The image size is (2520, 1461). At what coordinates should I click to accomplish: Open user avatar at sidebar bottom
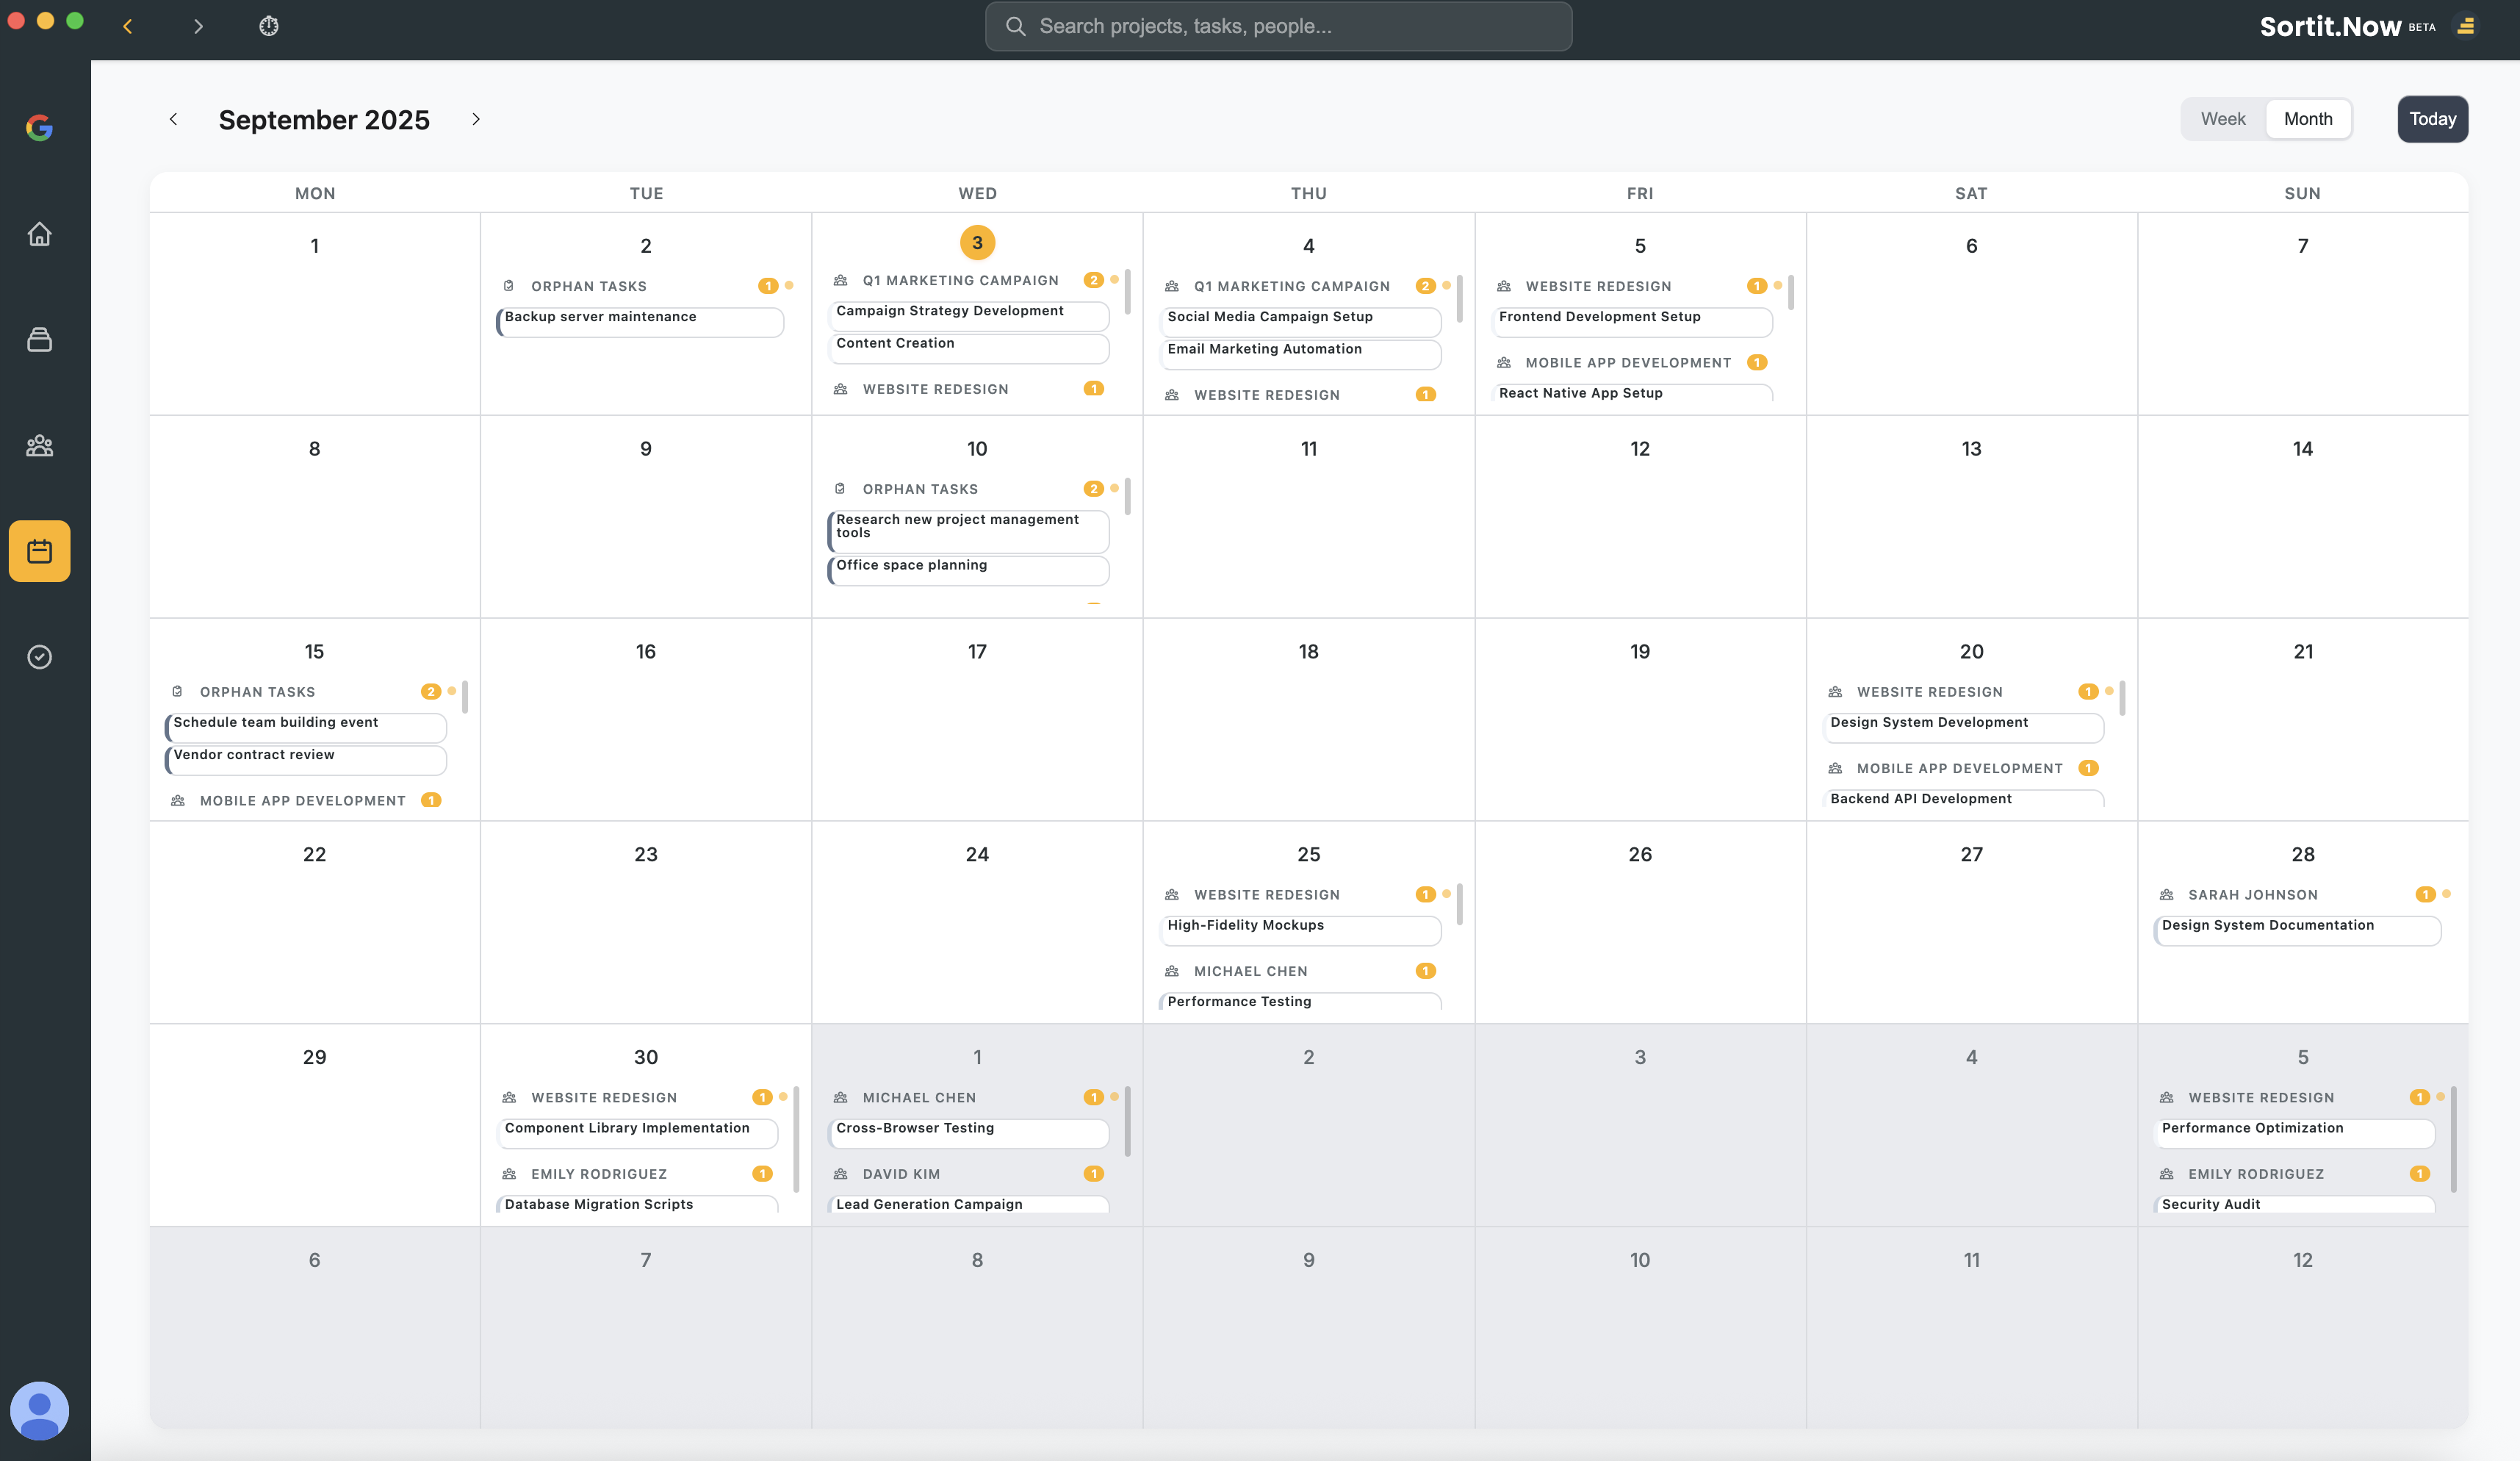39,1410
